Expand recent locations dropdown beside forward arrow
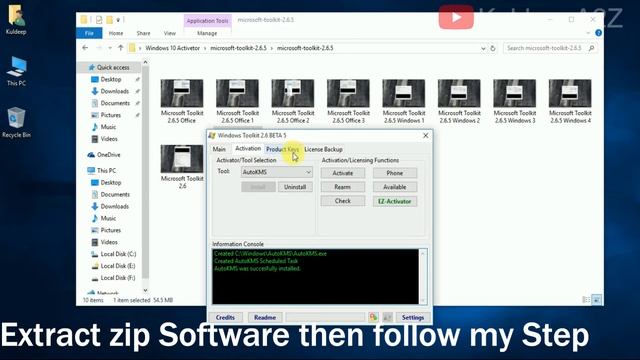Screen dimensions: 640x360 pyautogui.click(x=110, y=48)
